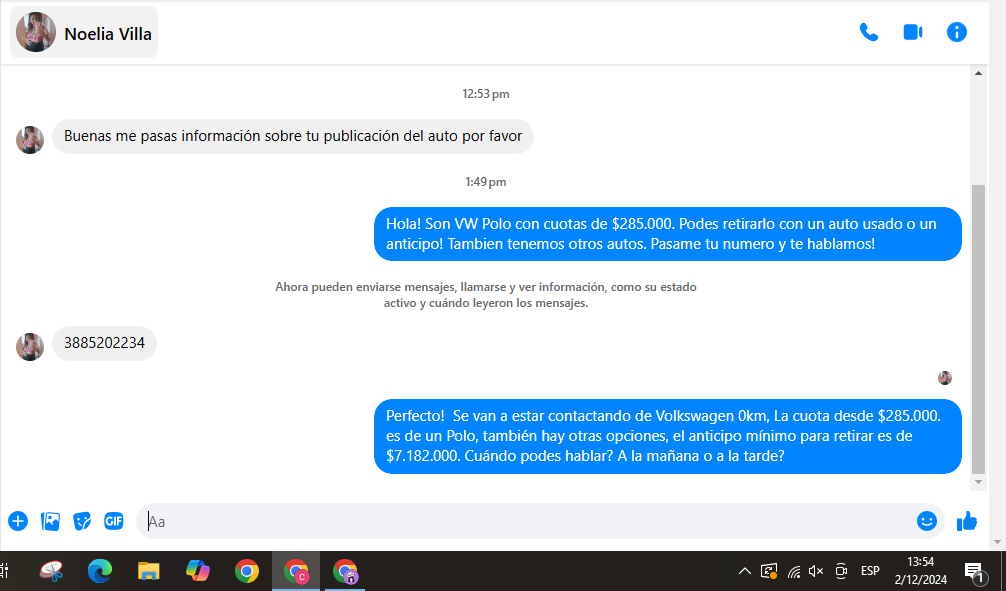Attach a photo or file

click(x=50, y=521)
